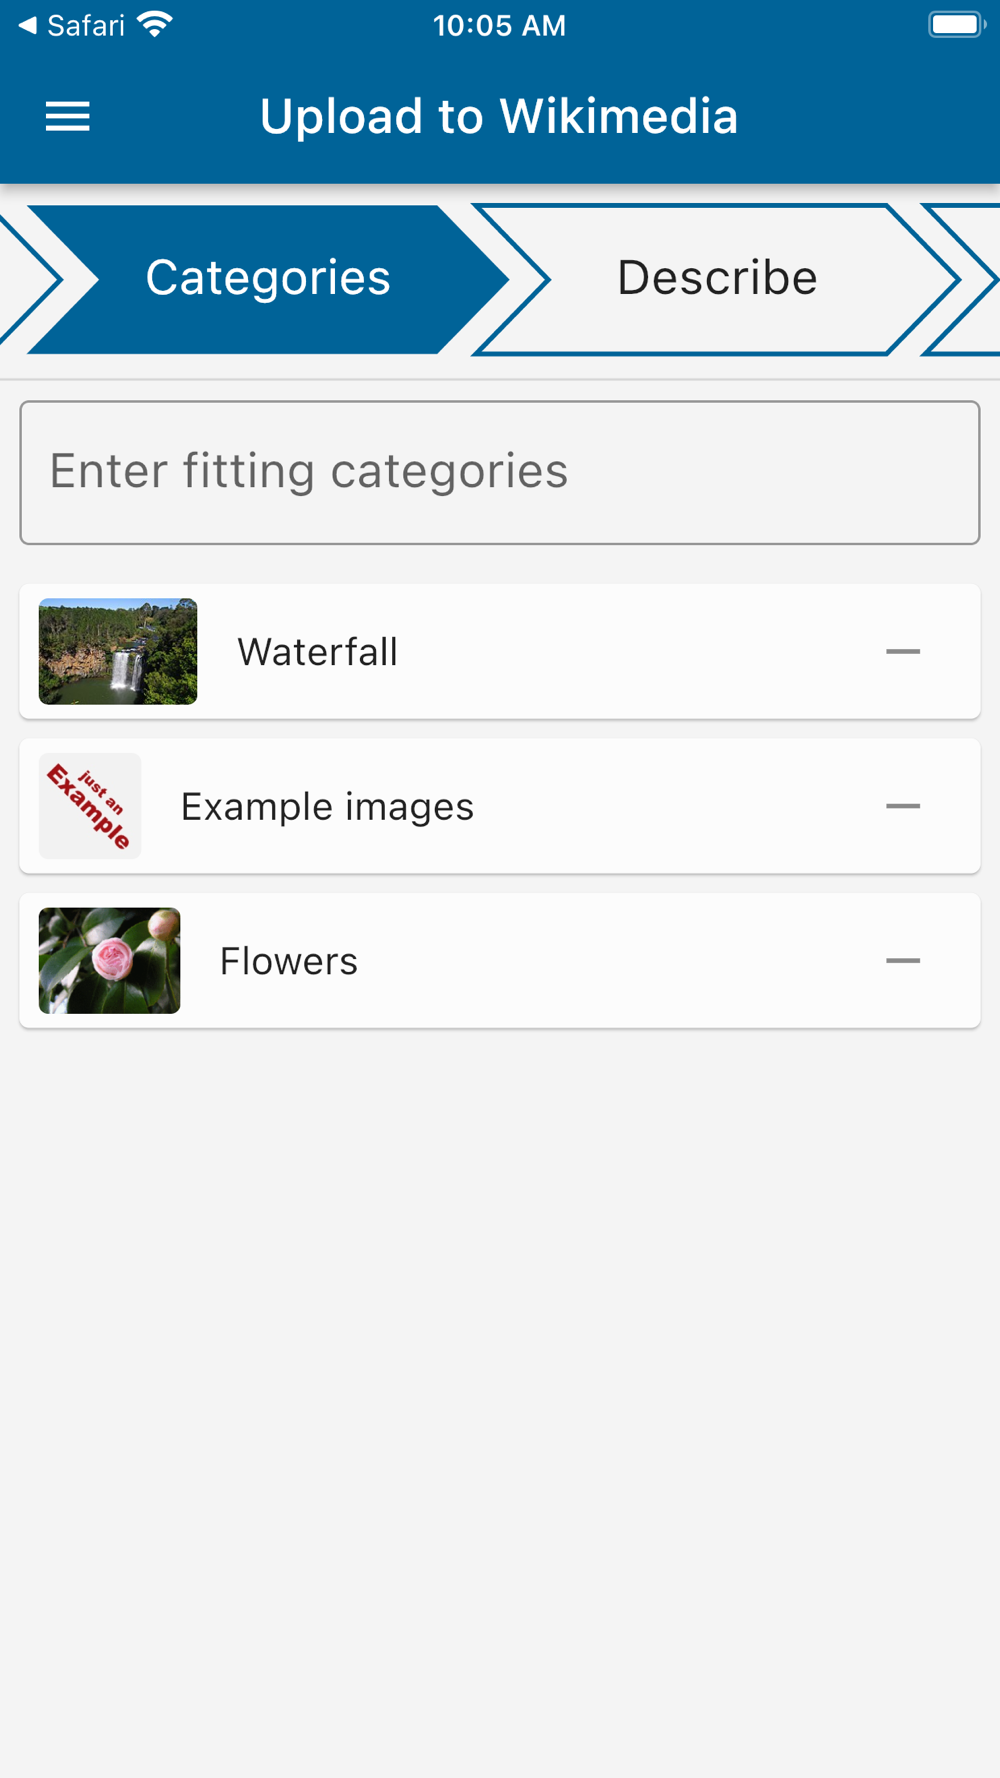Switch to the Describe step
This screenshot has height=1778, width=1000.
click(x=716, y=278)
